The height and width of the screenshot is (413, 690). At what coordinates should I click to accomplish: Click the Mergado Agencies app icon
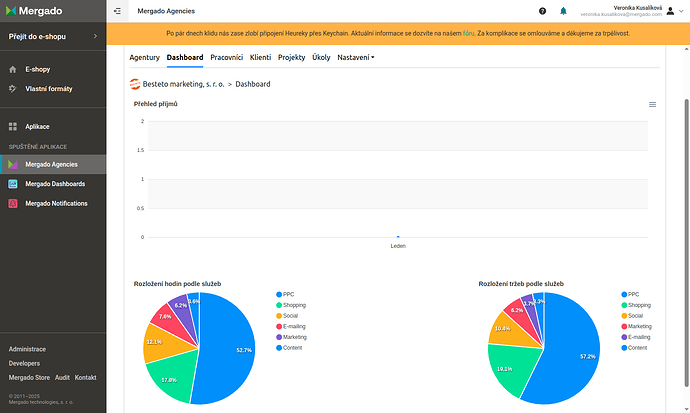point(13,164)
